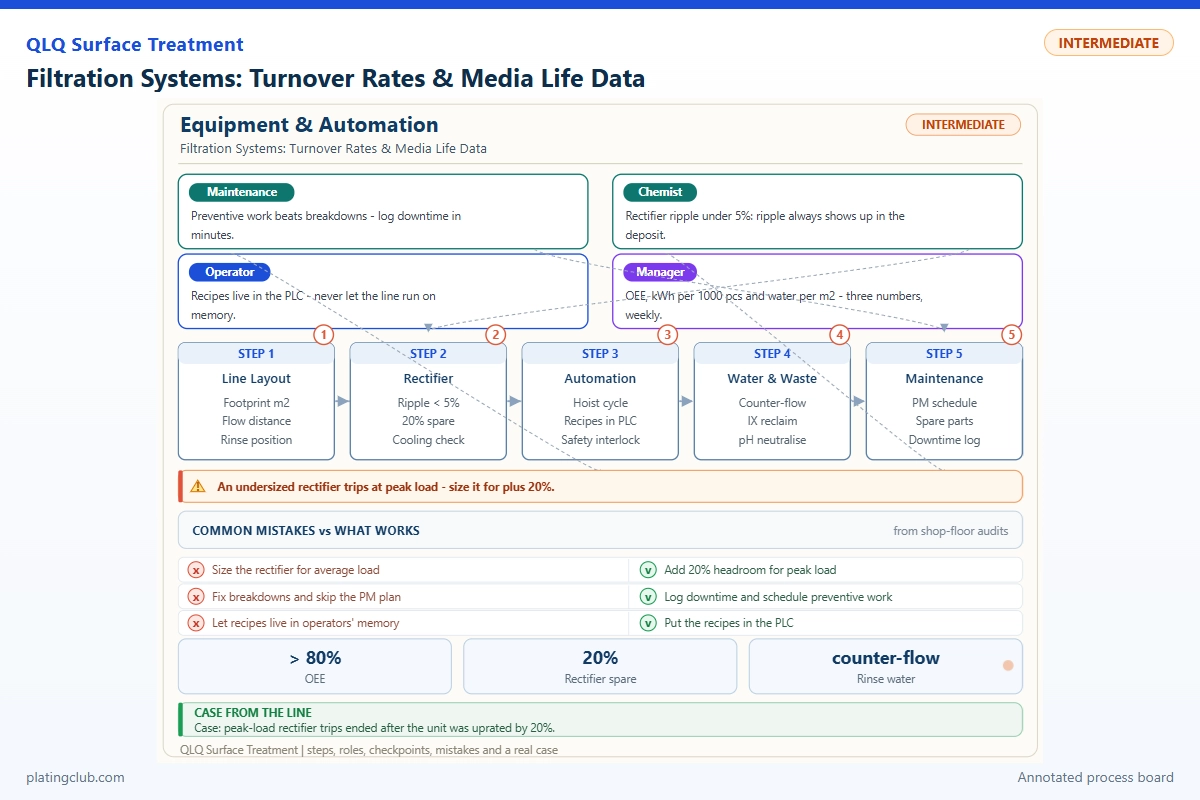Click the INTERMEDIATE badge in the page header
Image resolution: width=1200 pixels, height=800 pixels.
click(1108, 43)
